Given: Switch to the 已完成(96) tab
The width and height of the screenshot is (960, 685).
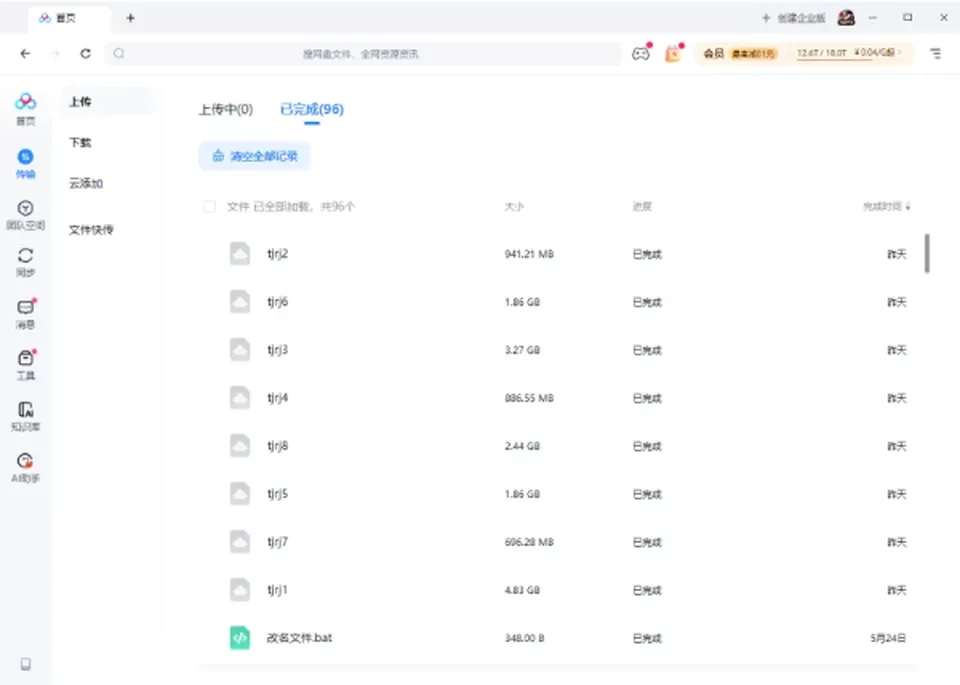Looking at the screenshot, I should pyautogui.click(x=312, y=110).
